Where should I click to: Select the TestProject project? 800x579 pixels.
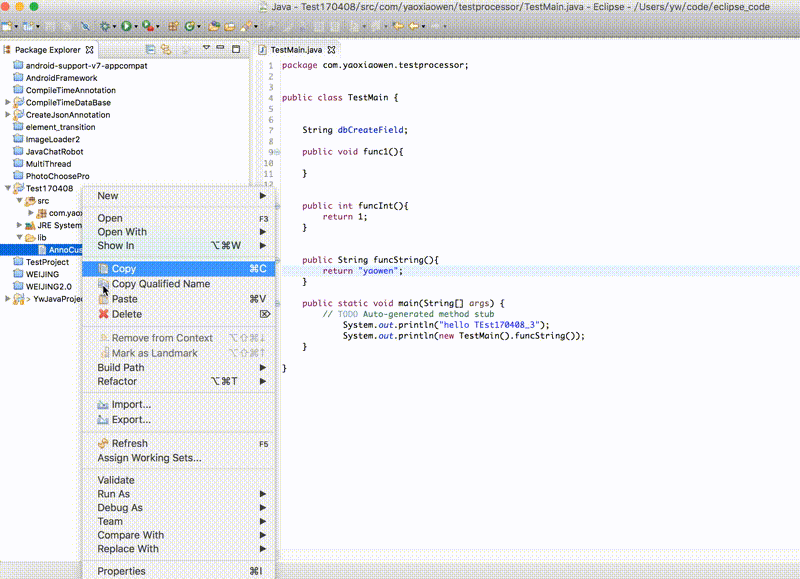tap(47, 262)
